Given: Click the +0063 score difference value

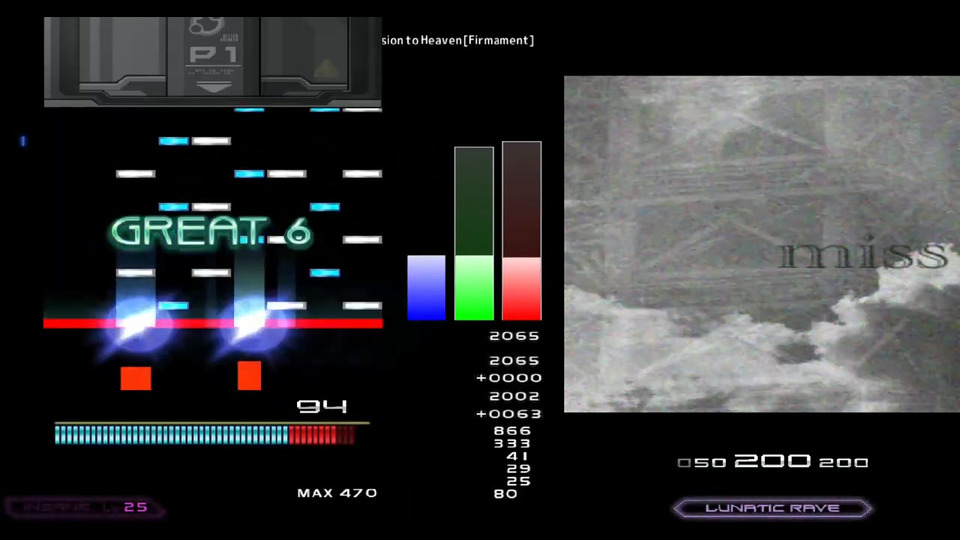Looking at the screenshot, I should click(509, 414).
